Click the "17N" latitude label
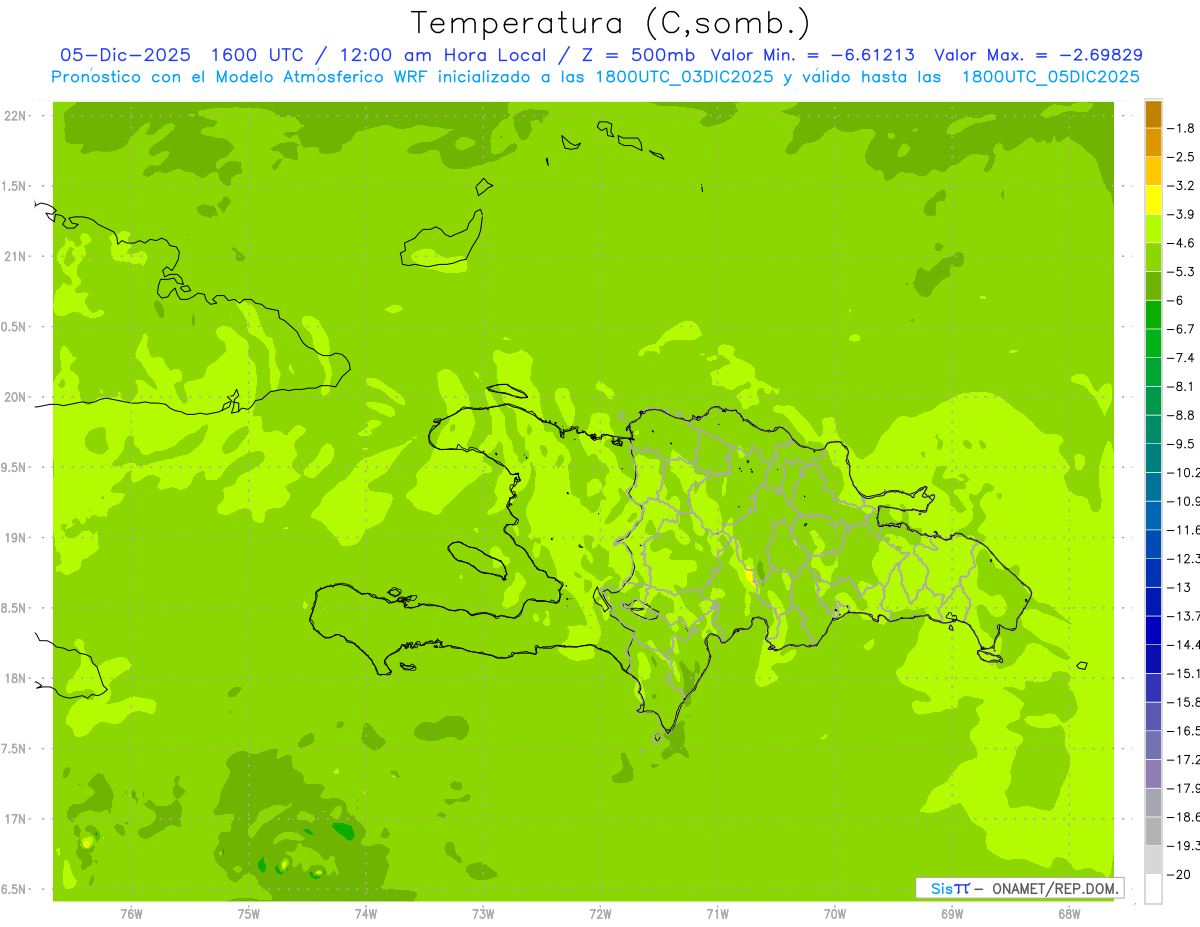Image resolution: width=1200 pixels, height=927 pixels. tap(15, 819)
